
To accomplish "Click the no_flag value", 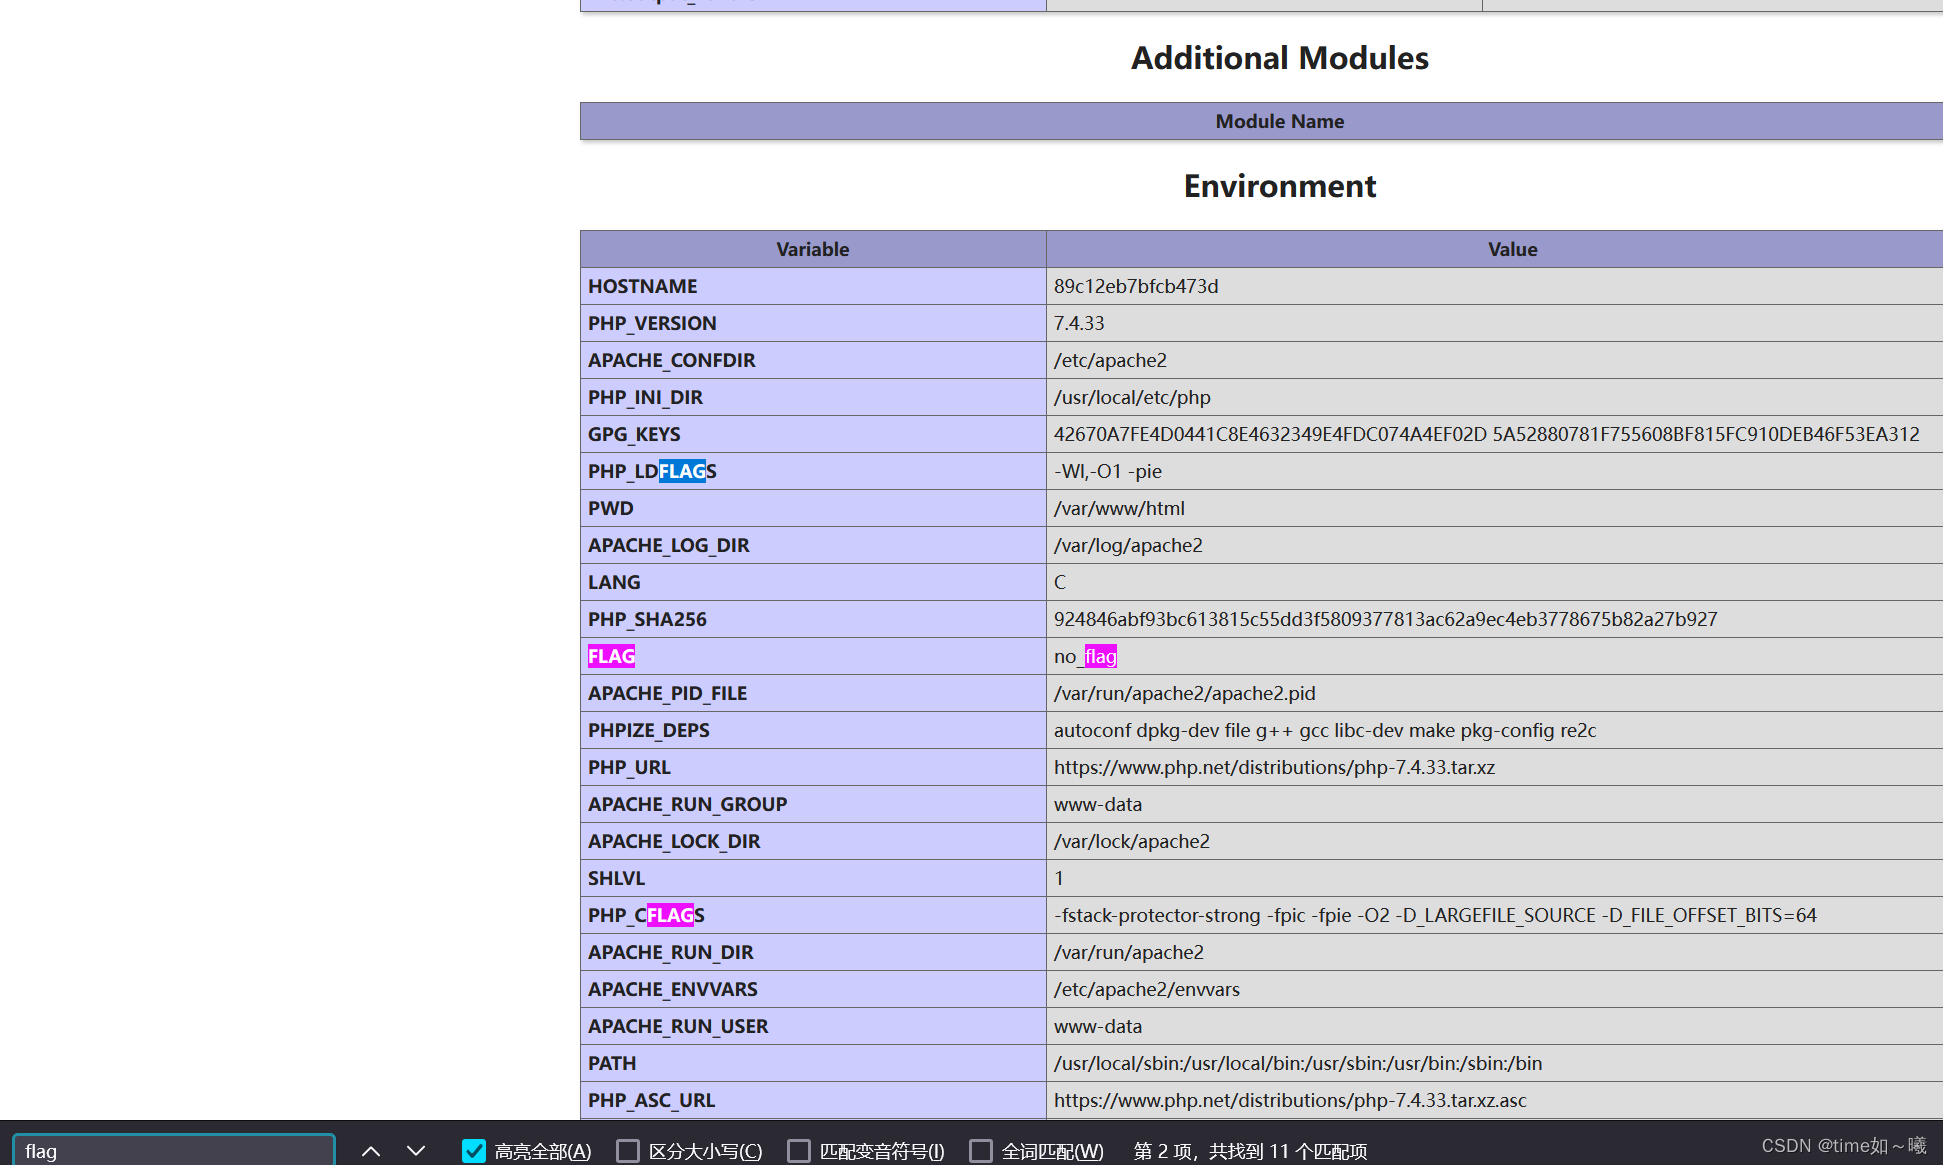I will tap(1085, 656).
